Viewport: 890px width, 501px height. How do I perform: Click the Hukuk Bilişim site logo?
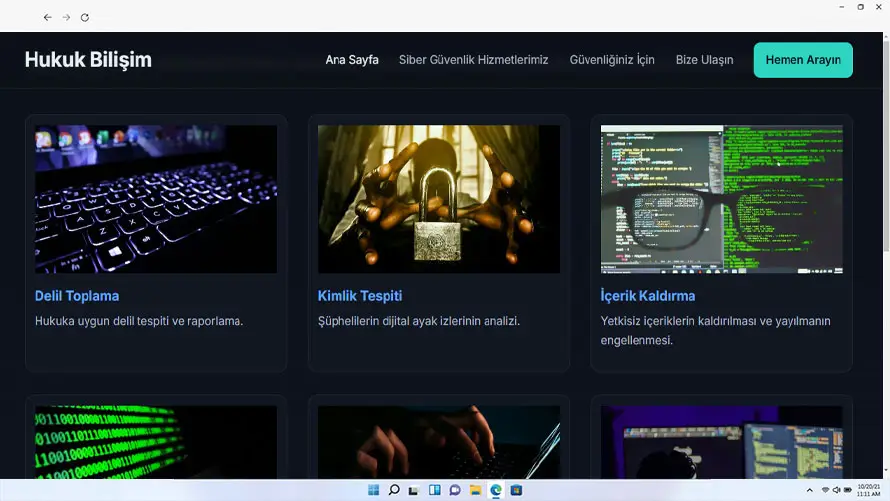tap(88, 60)
